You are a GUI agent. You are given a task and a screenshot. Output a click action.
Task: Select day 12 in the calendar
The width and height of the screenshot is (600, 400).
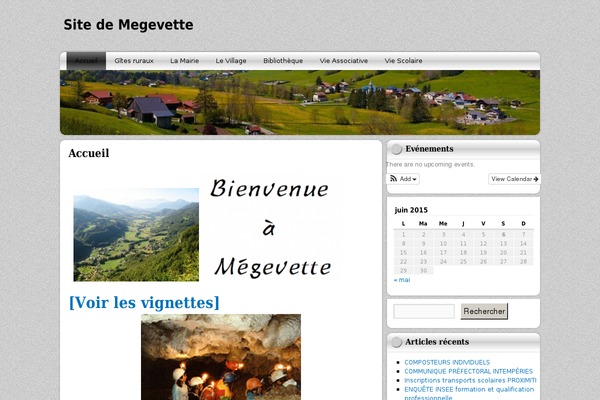coord(483,243)
